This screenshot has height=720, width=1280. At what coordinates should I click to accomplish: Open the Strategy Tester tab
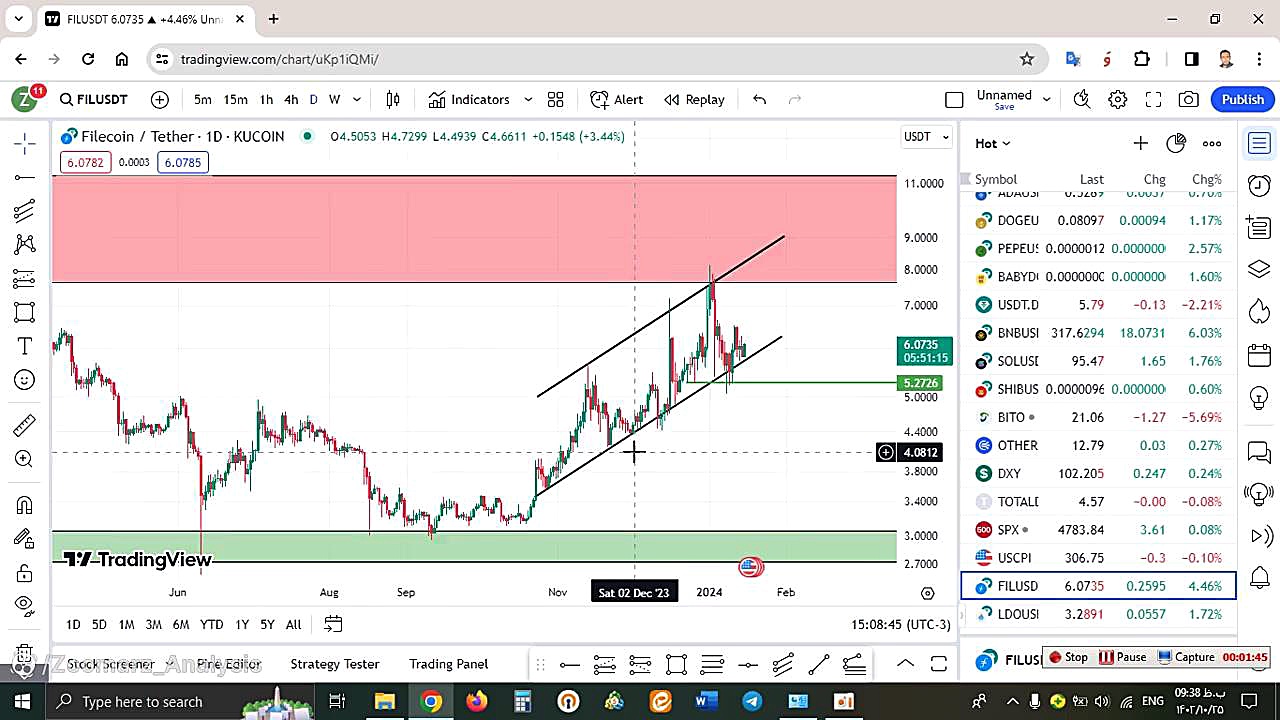click(x=335, y=664)
